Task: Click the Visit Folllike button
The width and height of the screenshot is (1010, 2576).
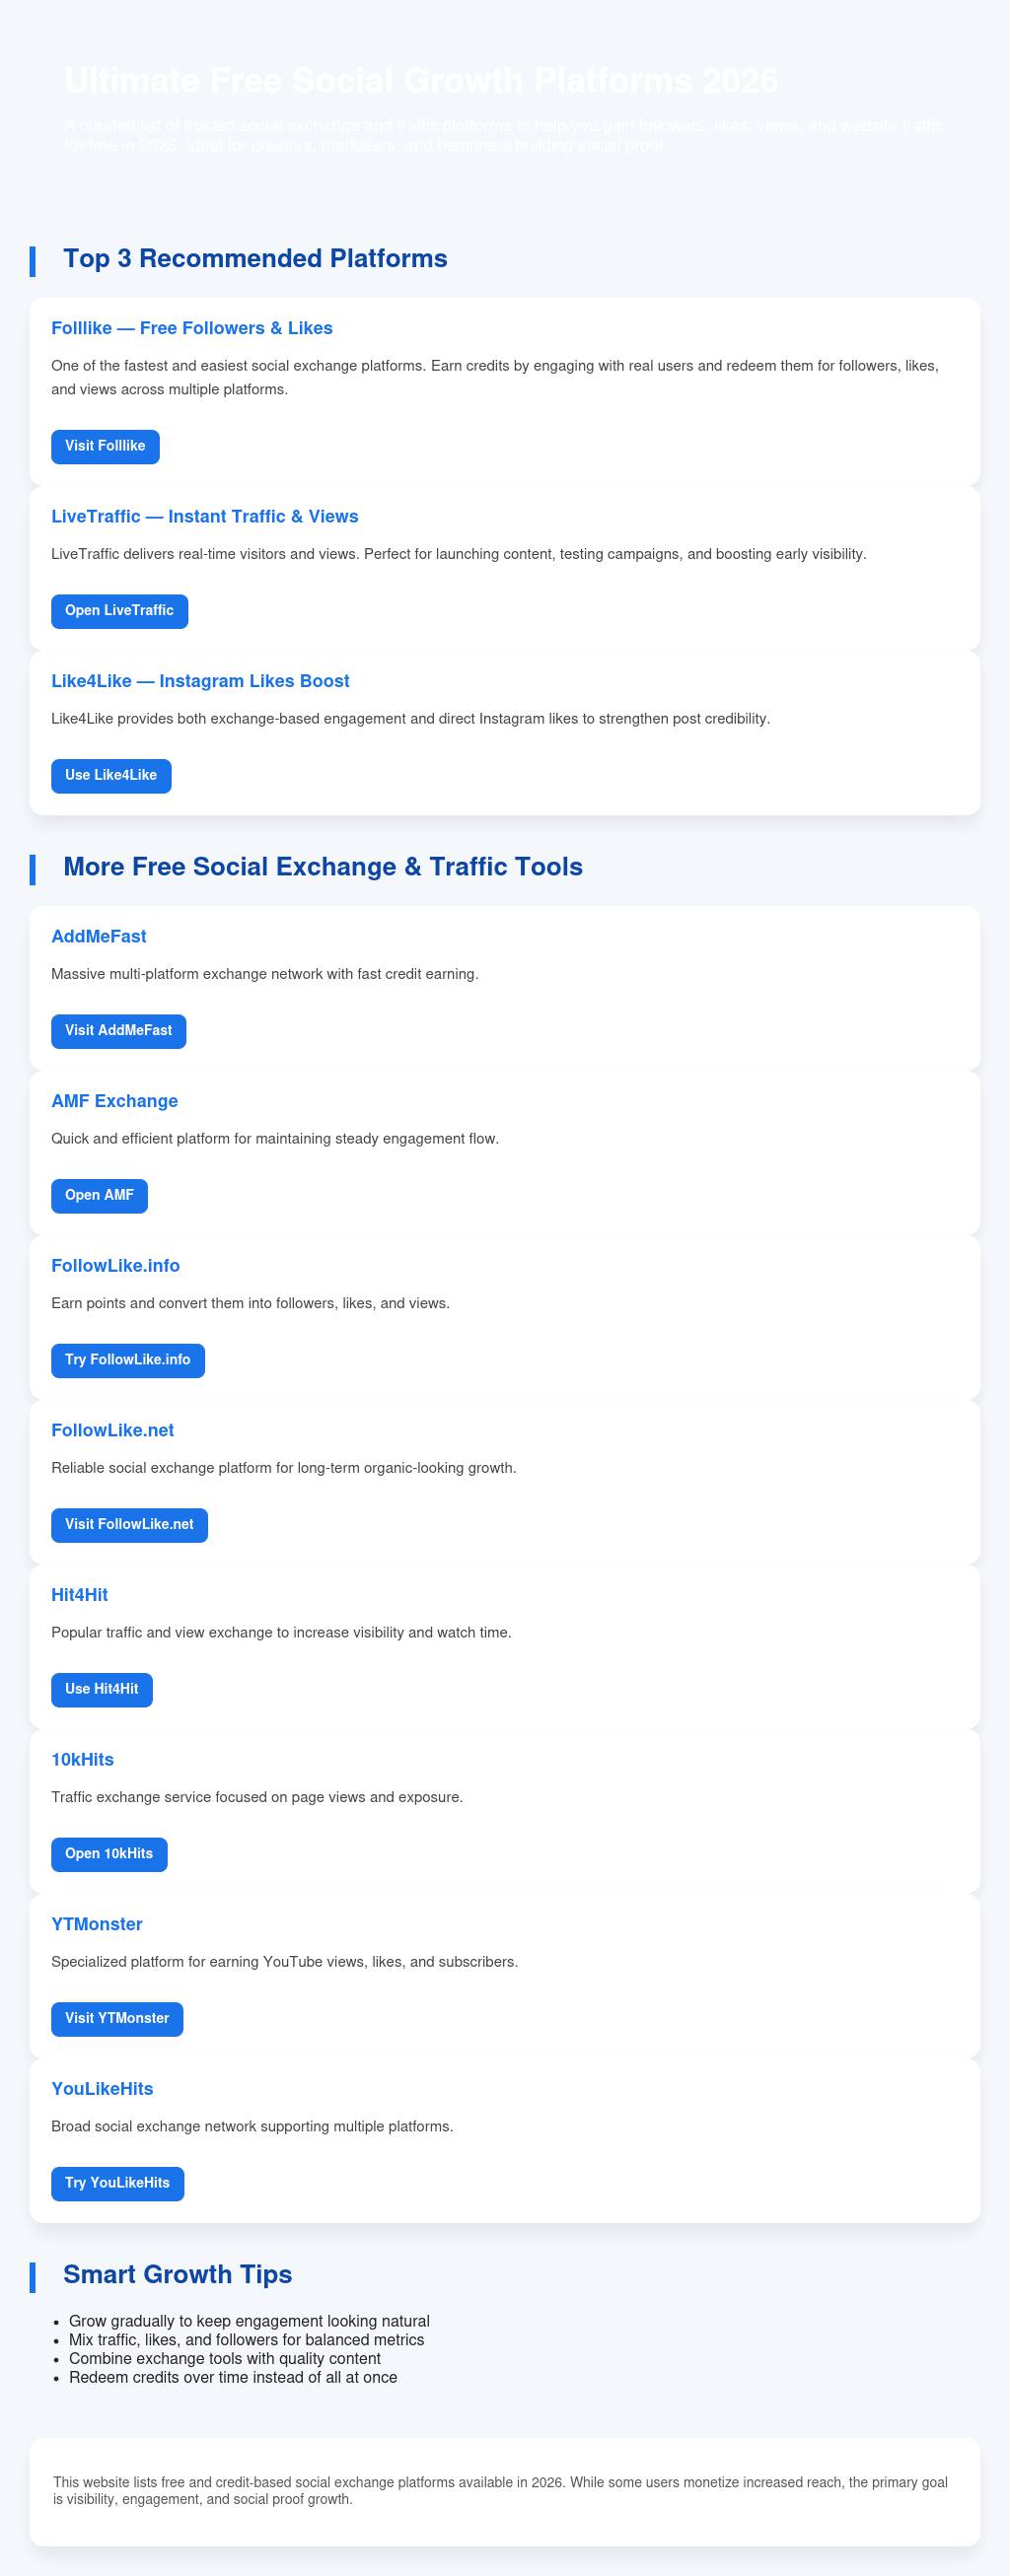Action: point(105,446)
